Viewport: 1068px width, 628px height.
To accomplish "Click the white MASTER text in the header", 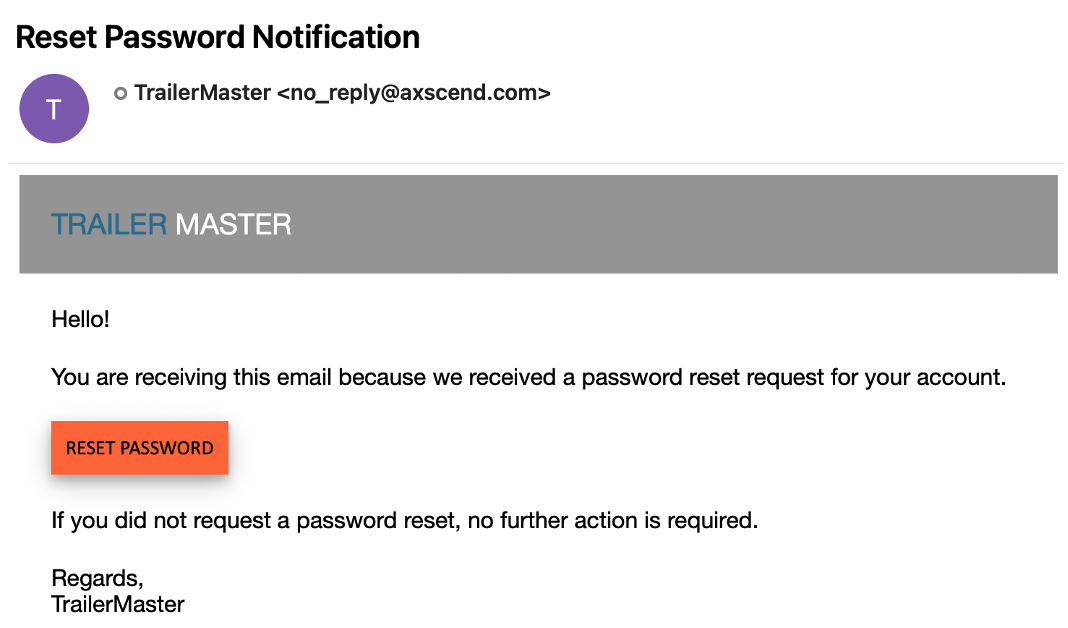I will (235, 224).
